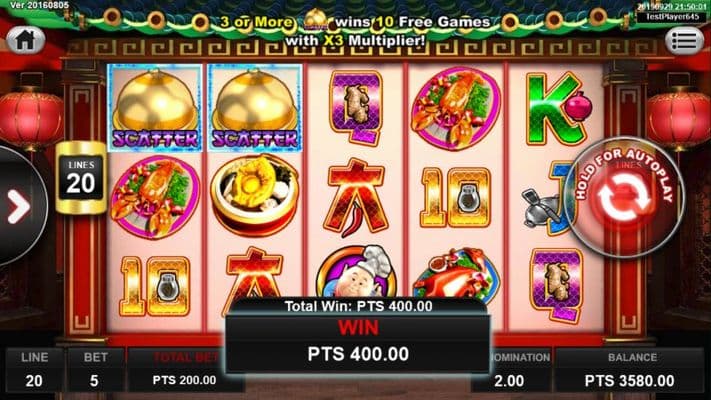Select the LINE 20 field
Viewport: 711px width, 400px height.
click(34, 370)
